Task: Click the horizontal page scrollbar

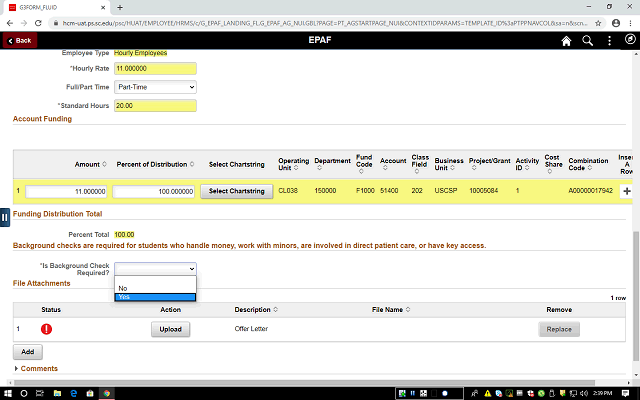Action: 304,383
